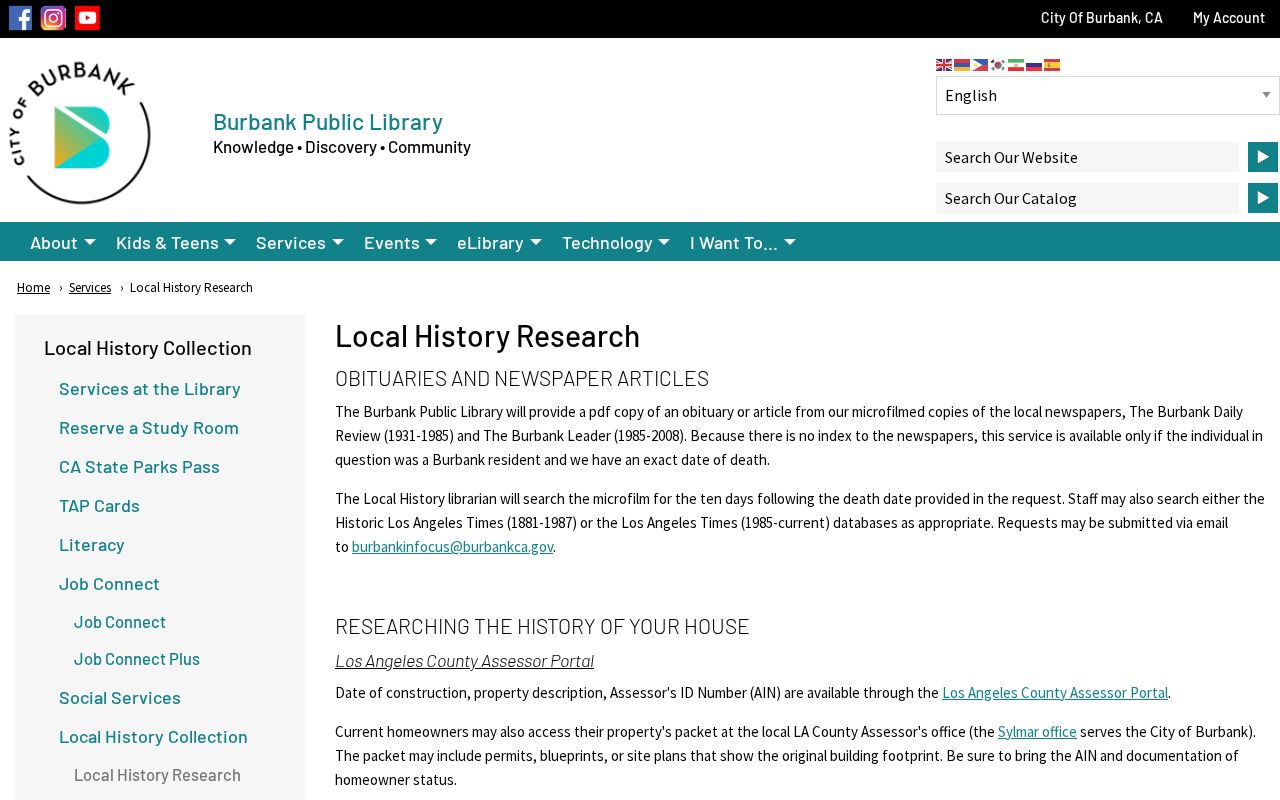Go to Services breadcrumb
The width and height of the screenshot is (1280, 800).
(90, 288)
